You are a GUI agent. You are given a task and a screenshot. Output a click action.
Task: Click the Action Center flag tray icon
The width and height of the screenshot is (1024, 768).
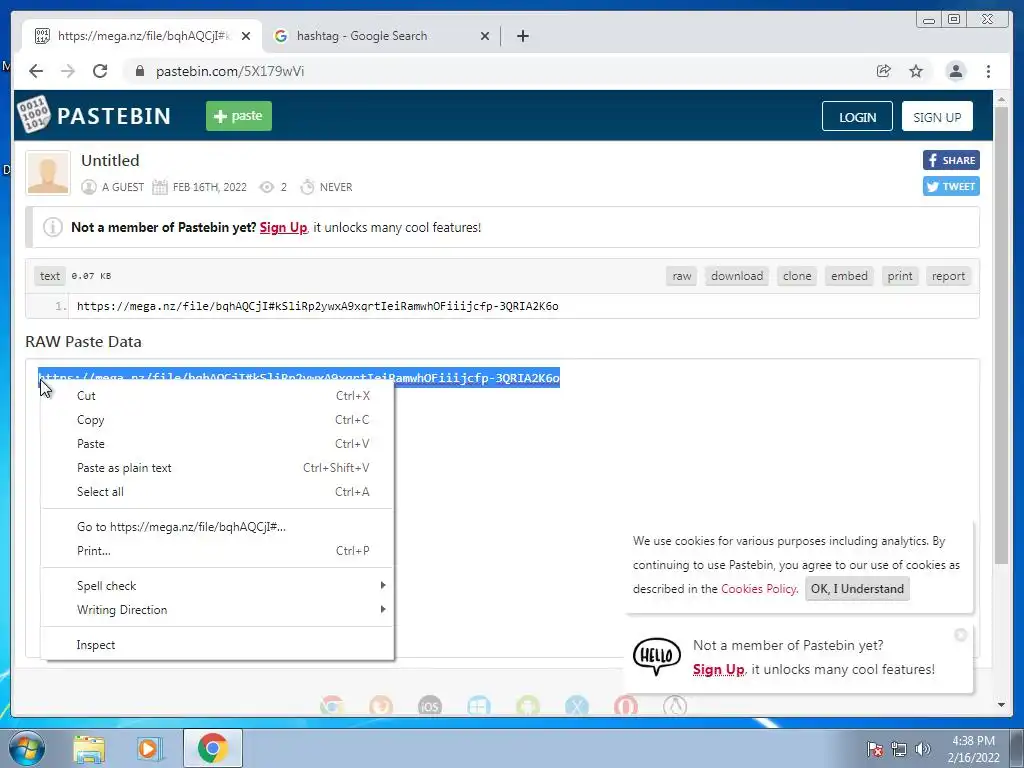point(874,749)
